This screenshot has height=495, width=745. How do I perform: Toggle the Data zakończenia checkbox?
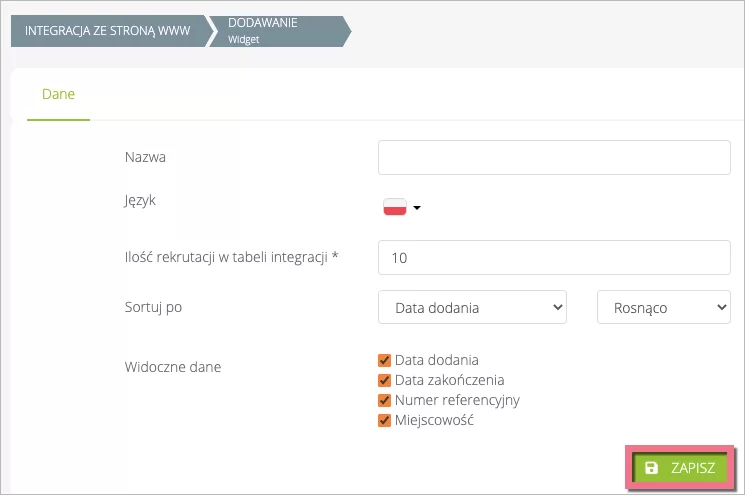click(x=384, y=380)
